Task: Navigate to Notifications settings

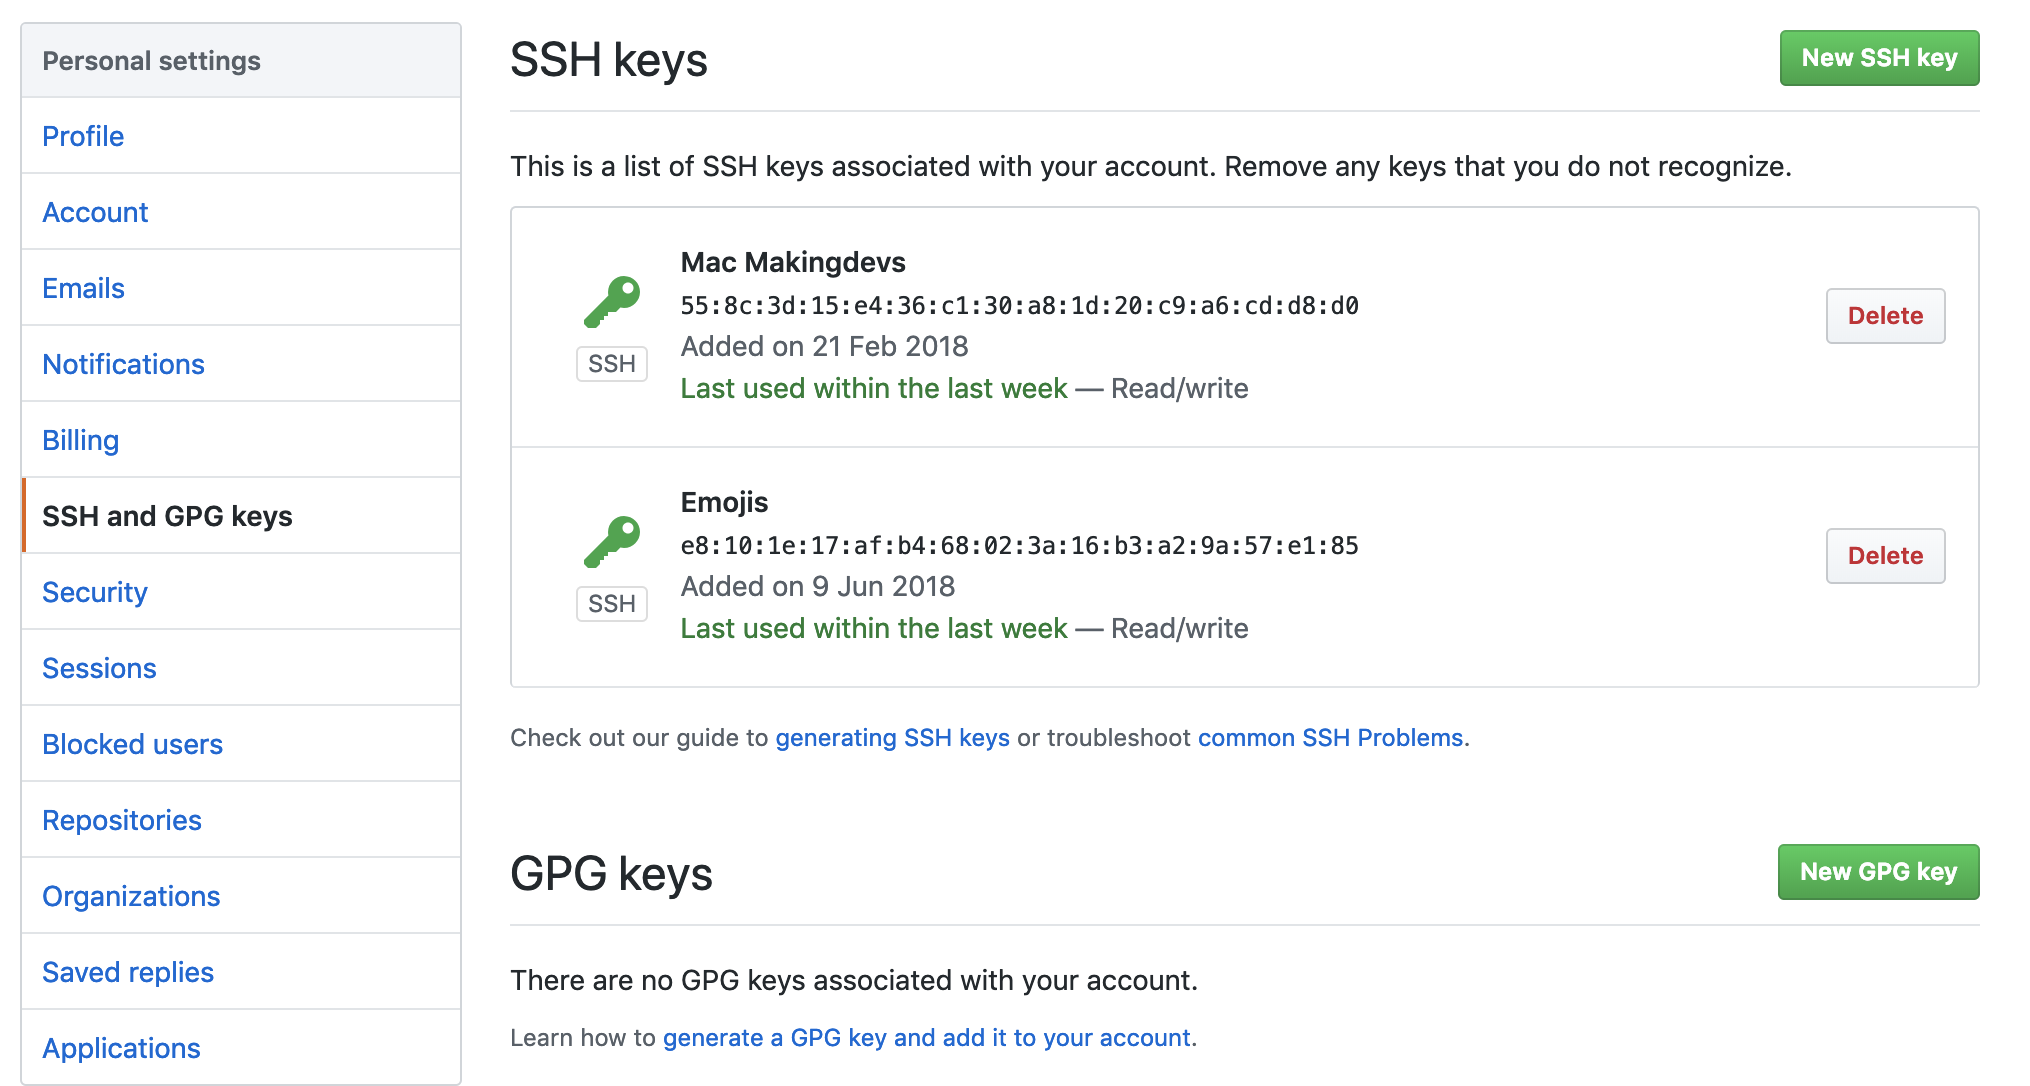Action: pos(123,364)
